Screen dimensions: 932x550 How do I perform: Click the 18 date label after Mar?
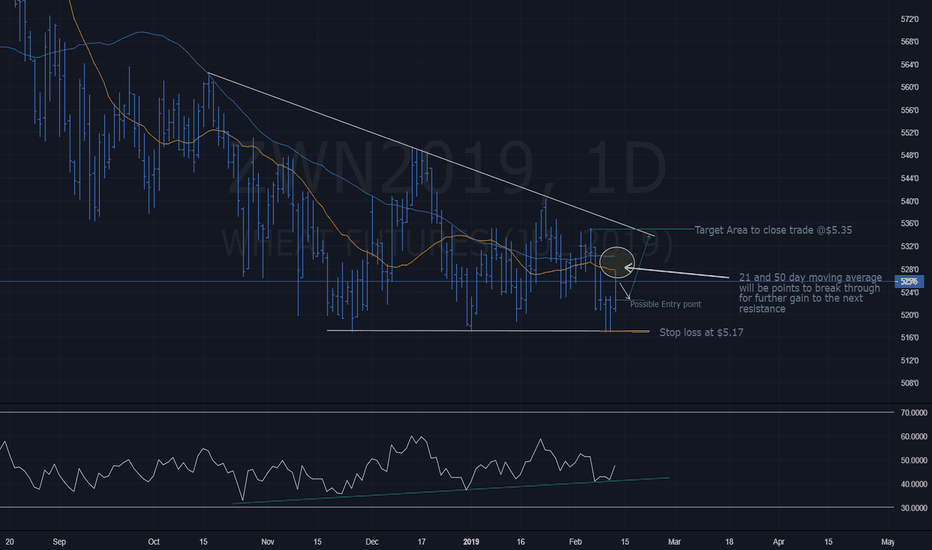pyautogui.click(x=729, y=542)
